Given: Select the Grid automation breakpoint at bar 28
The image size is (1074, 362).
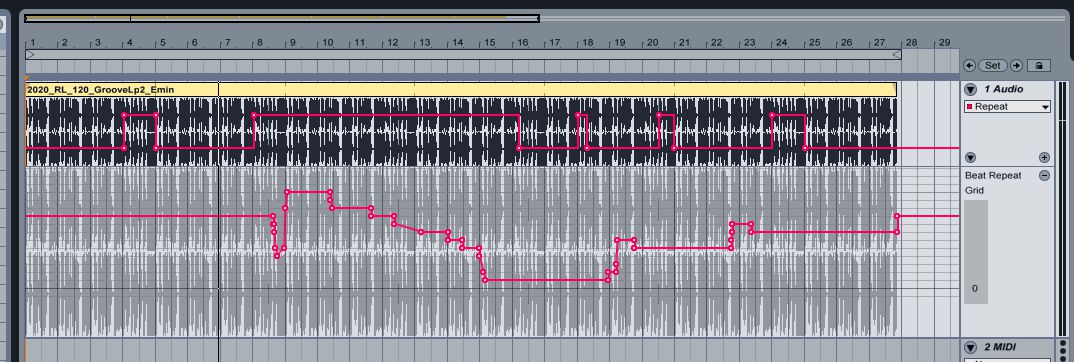Looking at the screenshot, I should [x=897, y=216].
